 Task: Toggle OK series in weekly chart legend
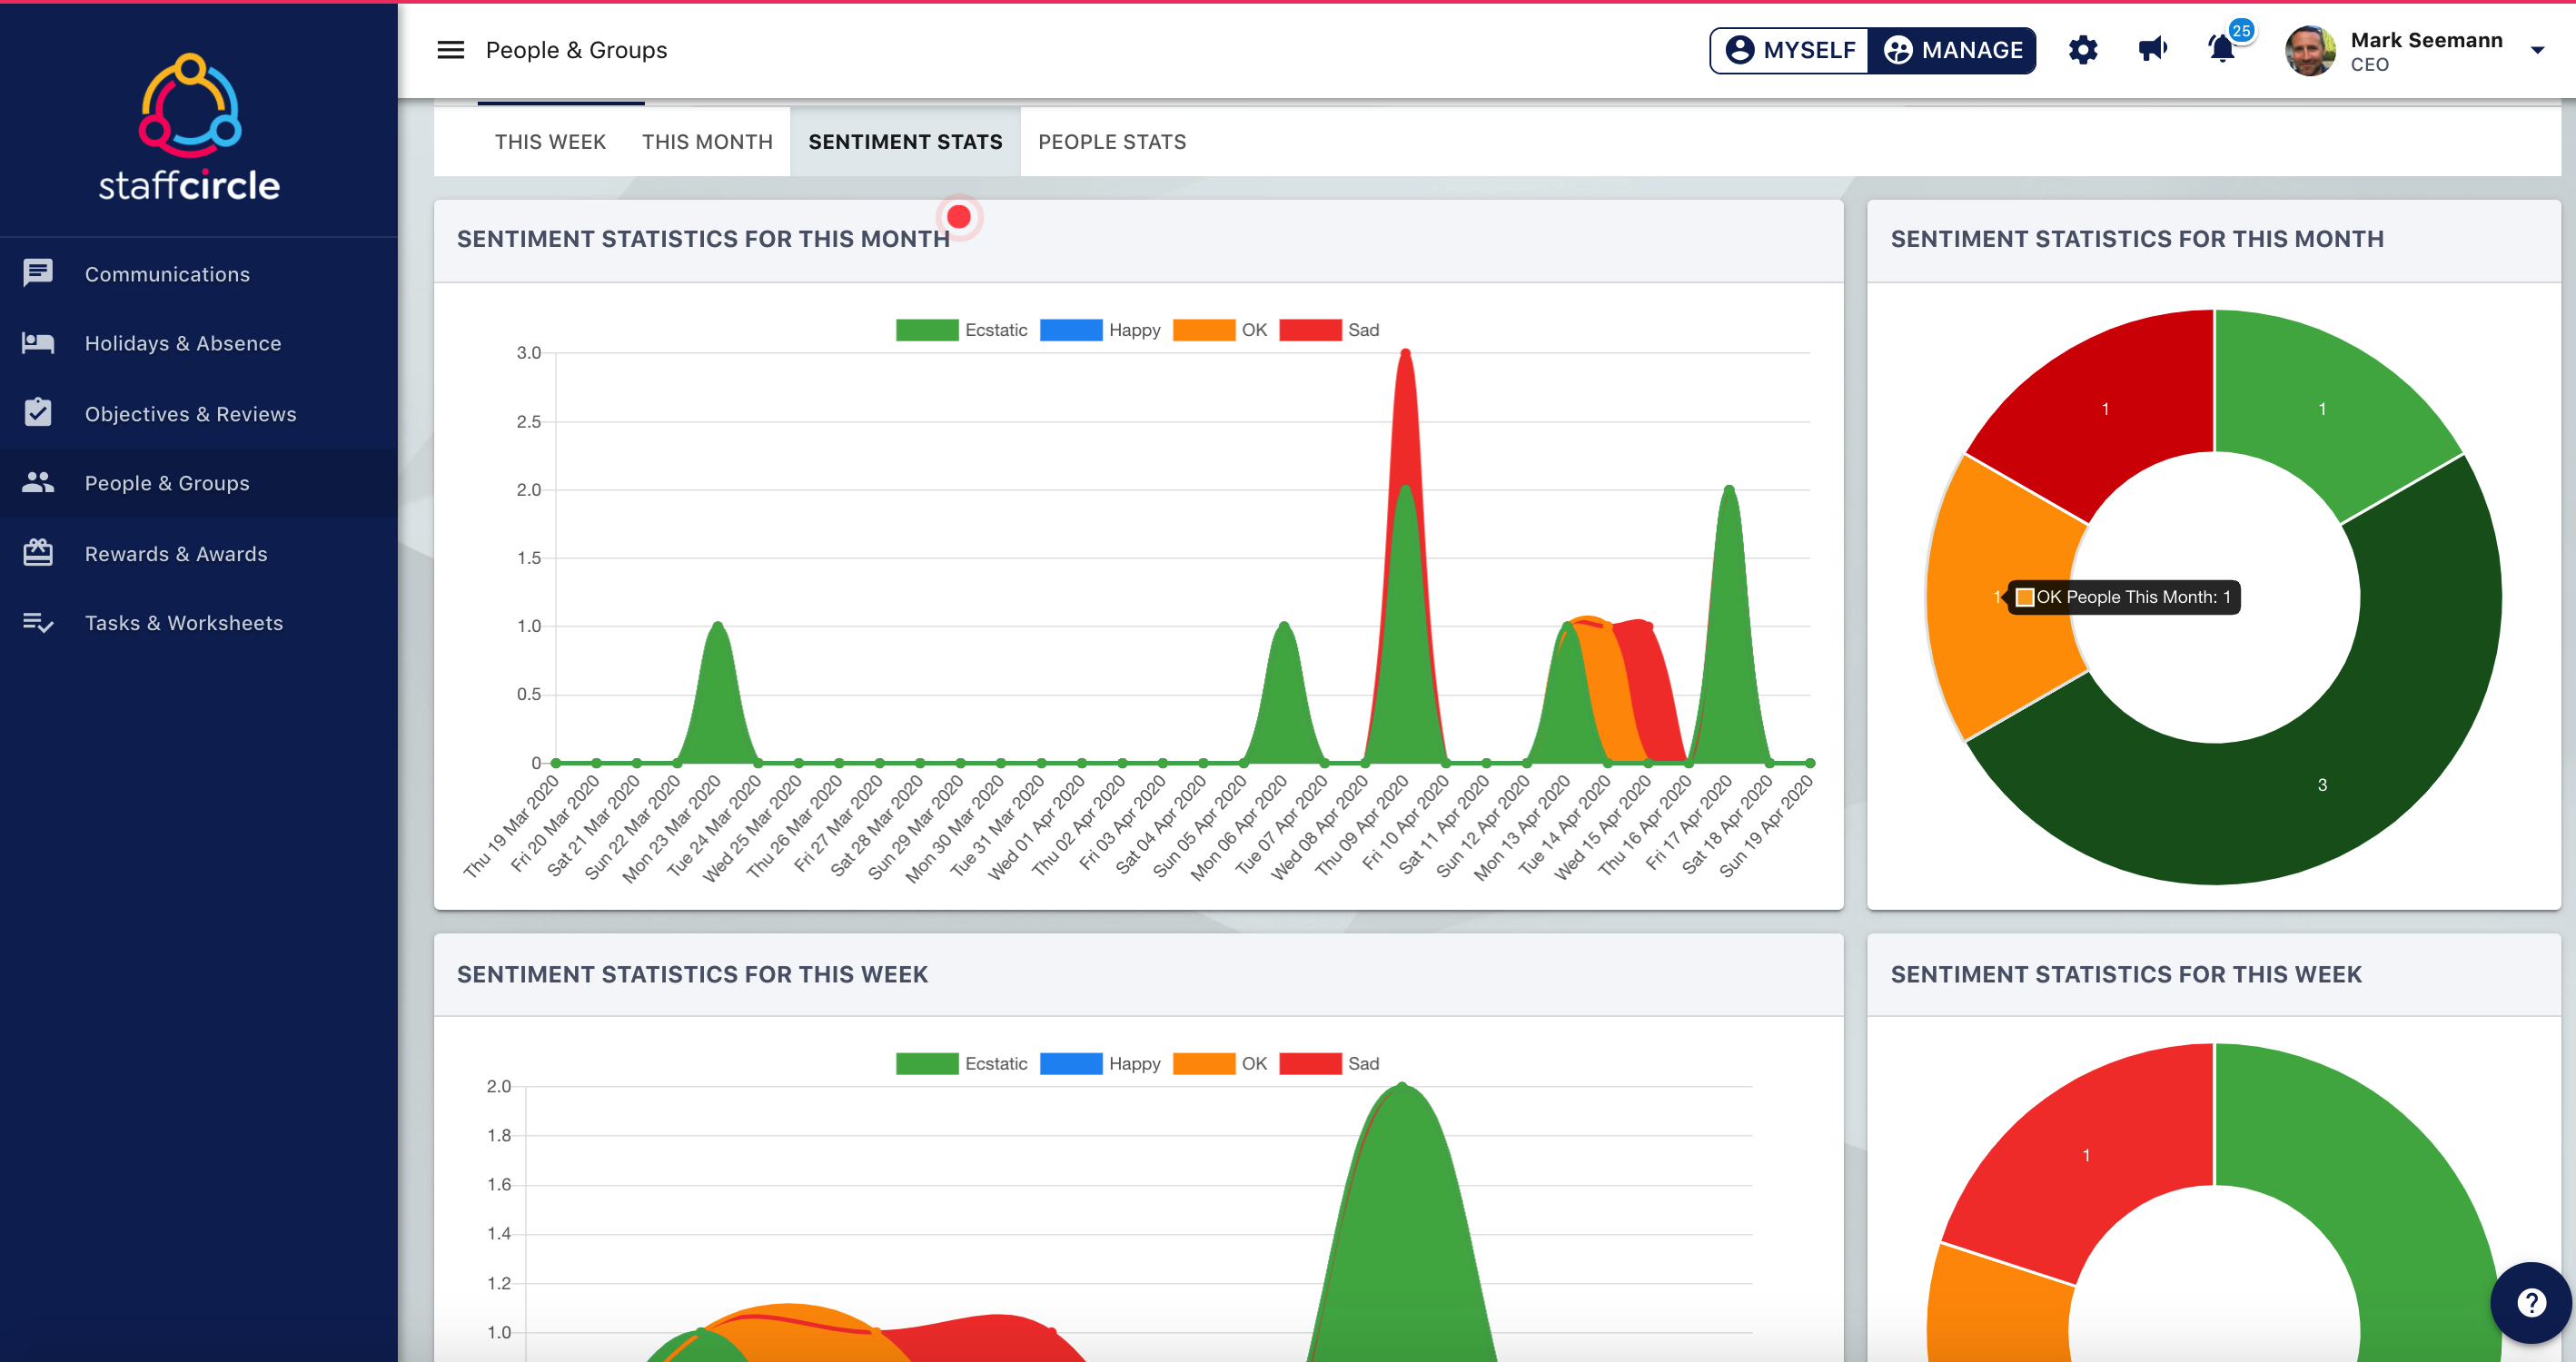[x=1220, y=1063]
